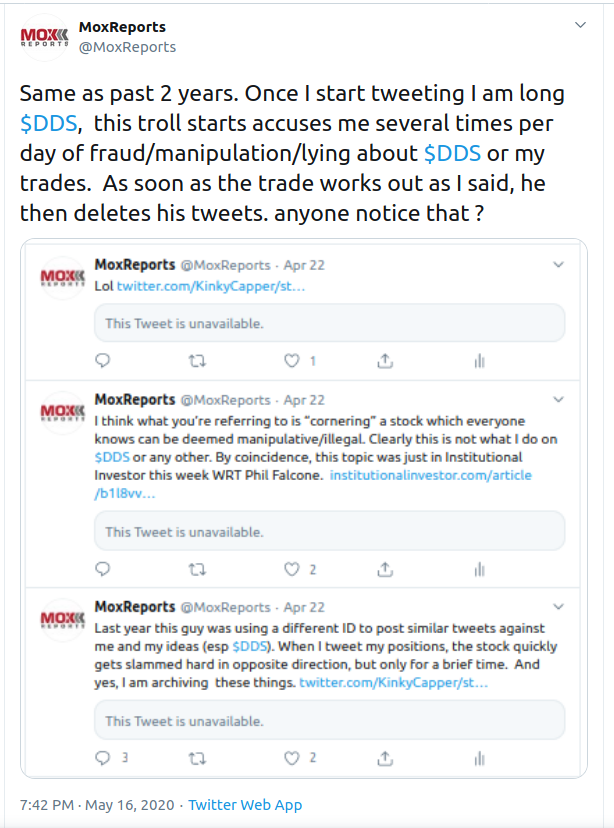Share the Lol quoted tweet
This screenshot has height=828, width=614.
point(384,361)
